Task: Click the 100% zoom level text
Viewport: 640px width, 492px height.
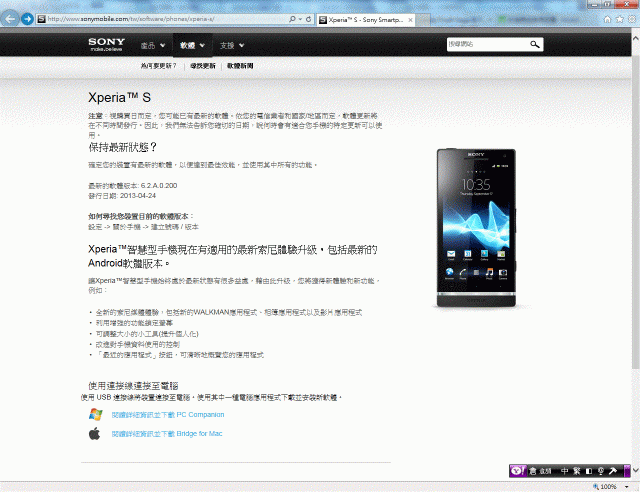Action: click(x=609, y=487)
